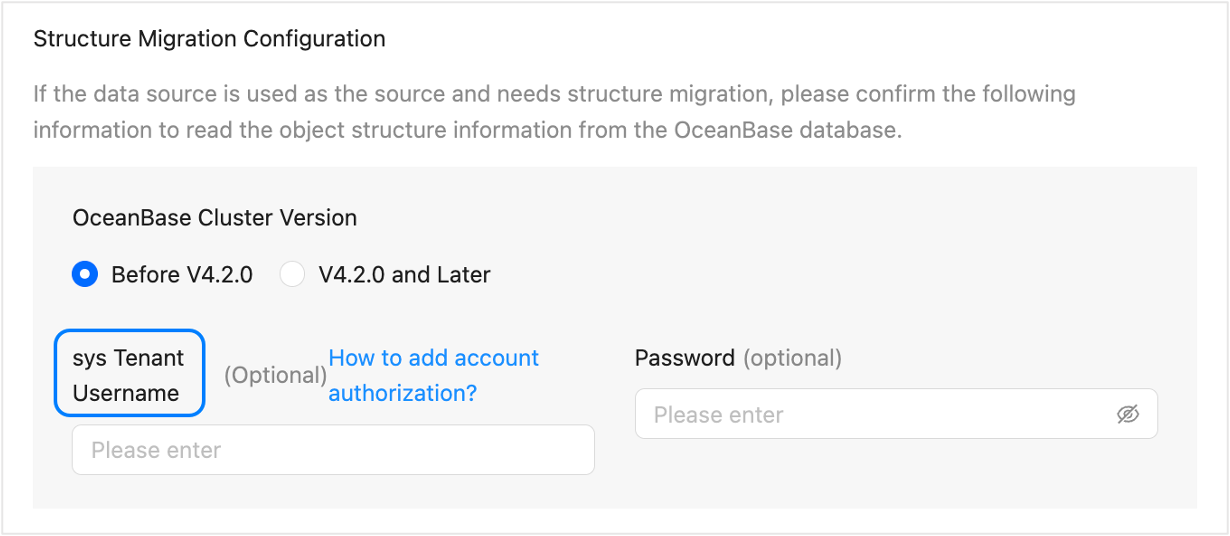This screenshot has height=536, width=1230.
Task: Focus the sys Tenant Username input field
Action: (x=333, y=450)
